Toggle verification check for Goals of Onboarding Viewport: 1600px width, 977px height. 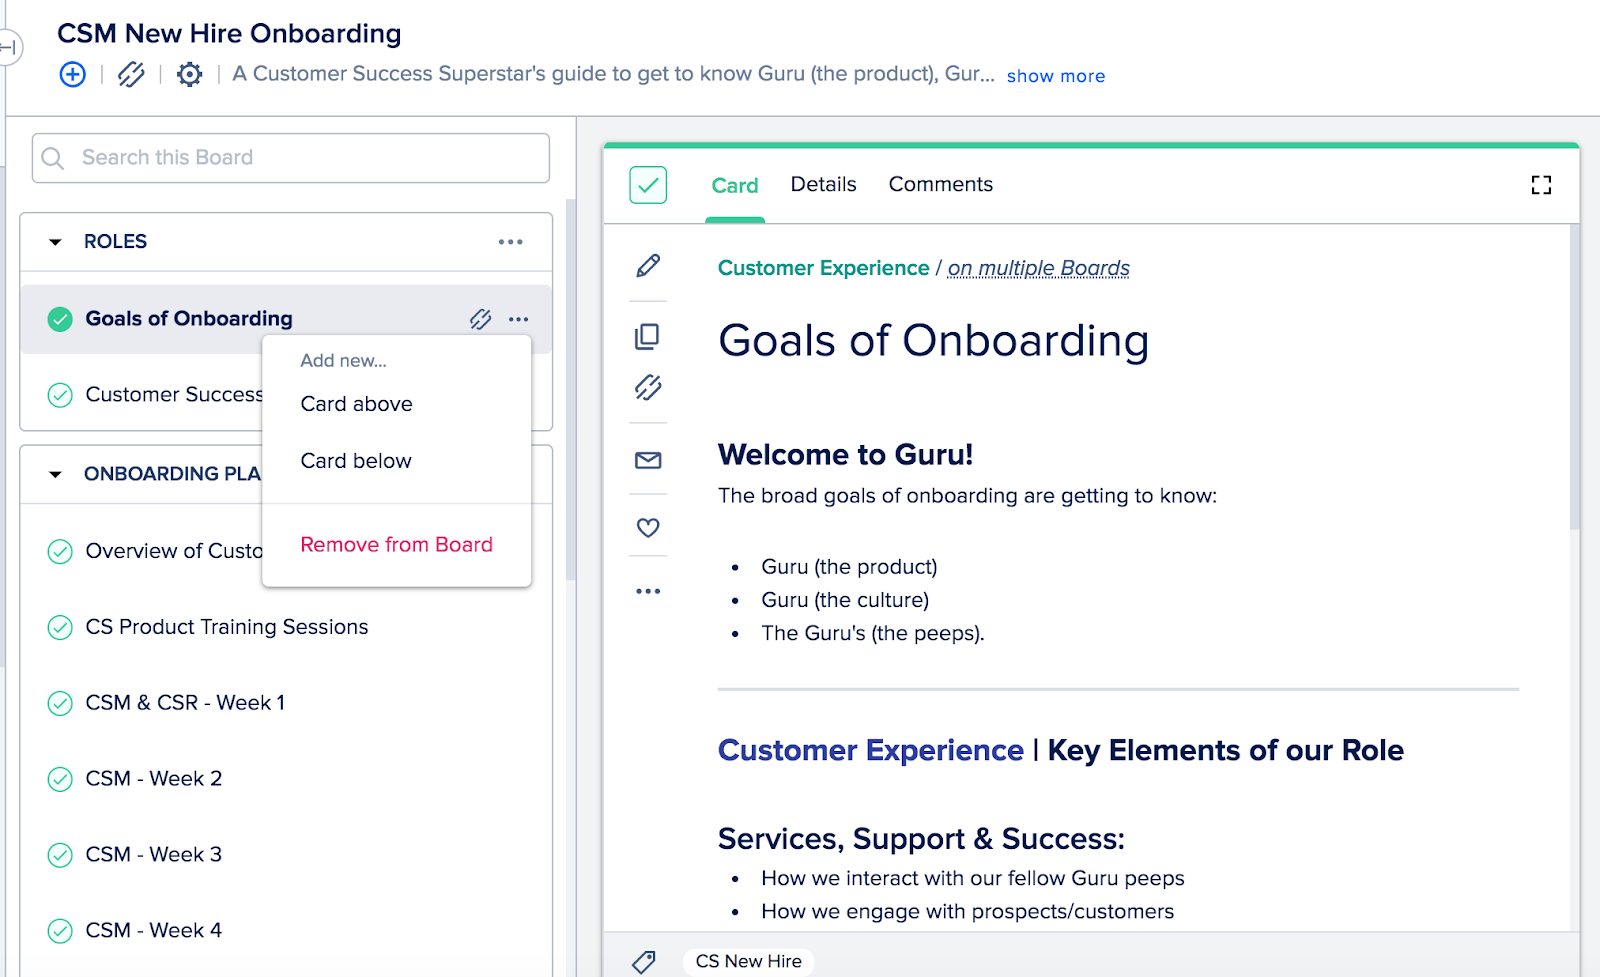(x=60, y=319)
